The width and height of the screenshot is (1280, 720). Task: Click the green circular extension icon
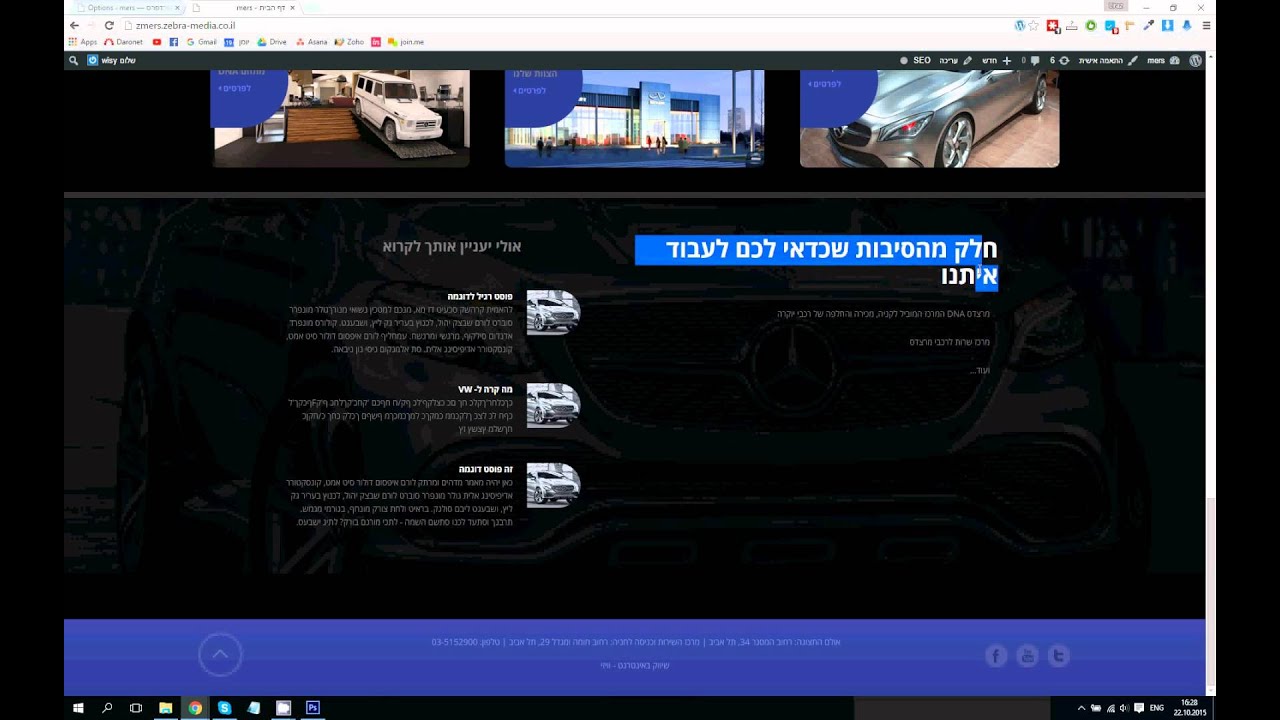[x=1091, y=25]
